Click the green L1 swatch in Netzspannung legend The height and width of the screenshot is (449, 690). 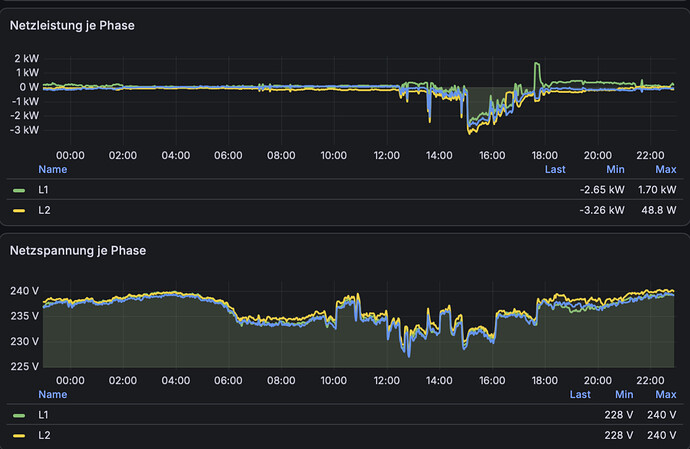(19, 415)
